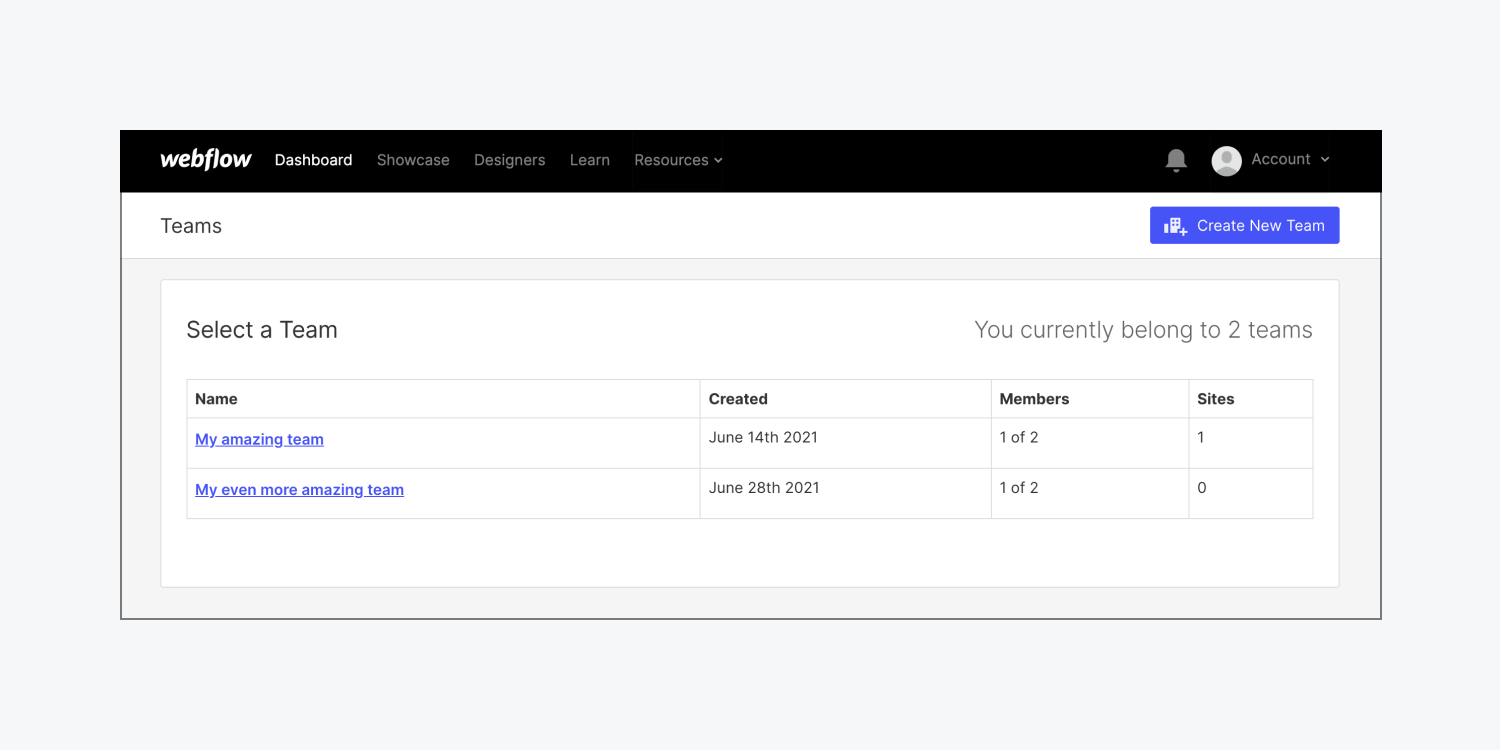This screenshot has width=1501, height=751.
Task: Go to the Showcase page
Action: click(413, 160)
